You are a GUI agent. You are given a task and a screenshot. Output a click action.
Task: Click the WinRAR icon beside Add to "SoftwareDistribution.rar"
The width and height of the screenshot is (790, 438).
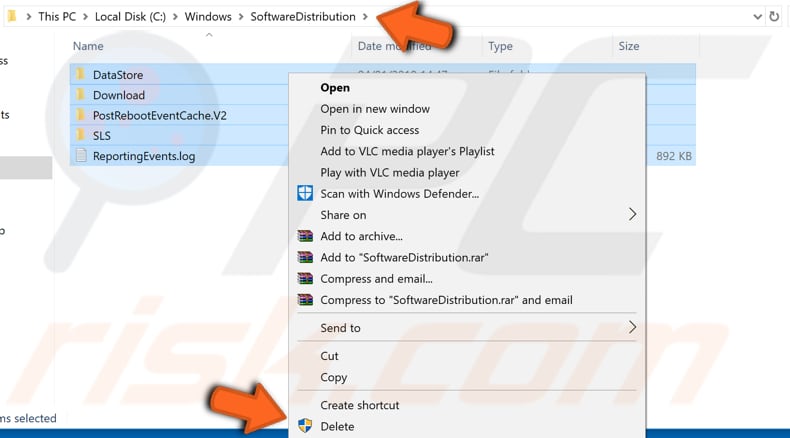coord(305,258)
